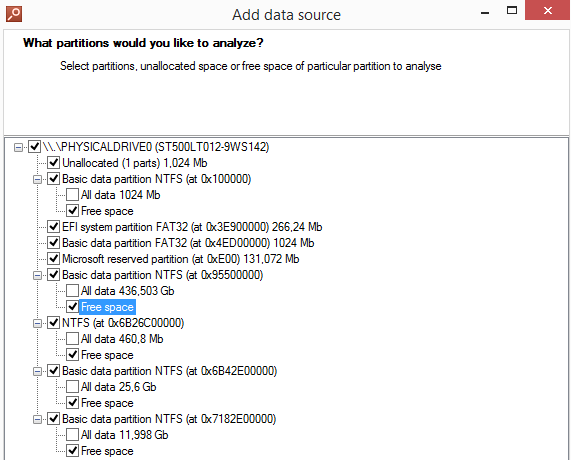Collapse NTFS partition at 0x7182E00000 node
Image resolution: width=571 pixels, height=460 pixels.
pos(37,419)
